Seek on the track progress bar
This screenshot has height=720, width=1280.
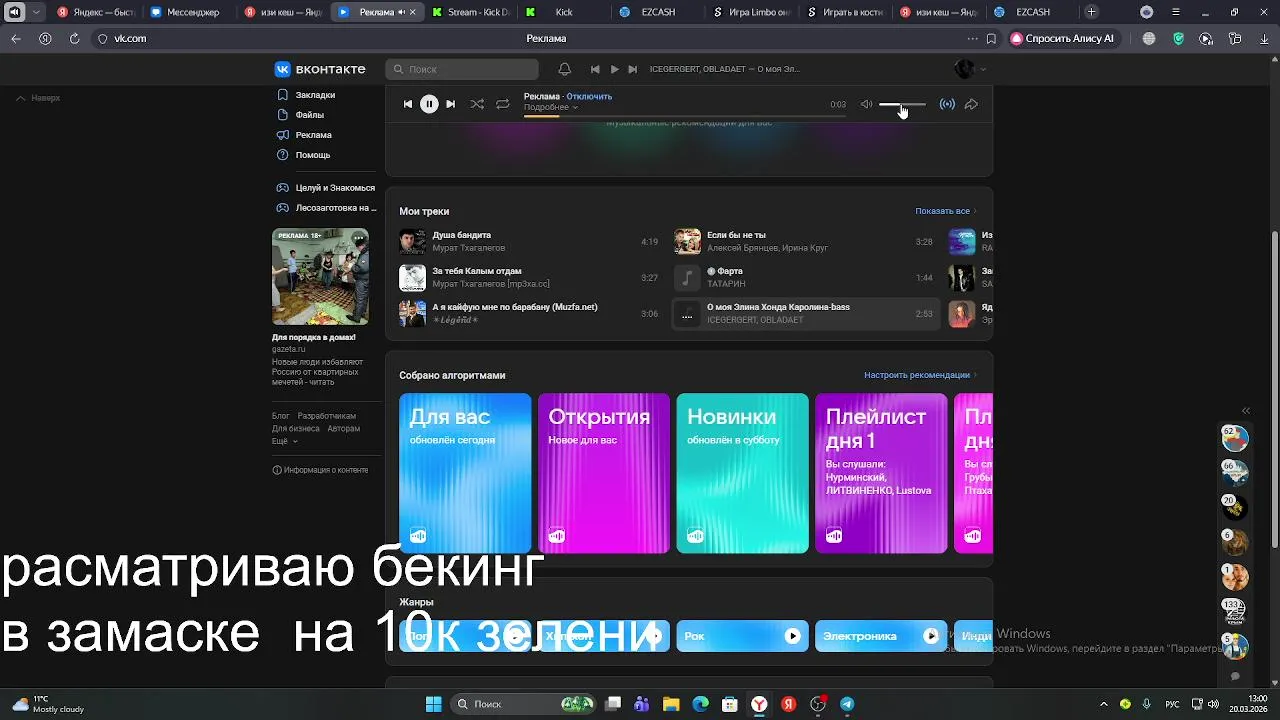685,116
